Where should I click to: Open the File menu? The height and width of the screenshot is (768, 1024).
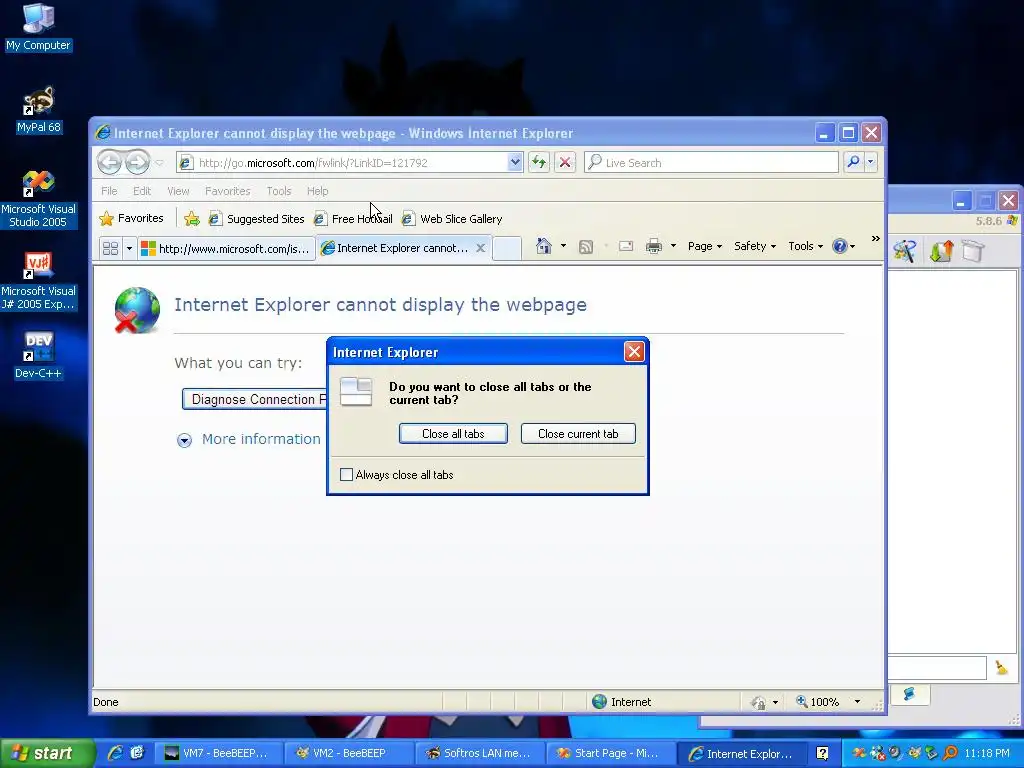pos(109,191)
